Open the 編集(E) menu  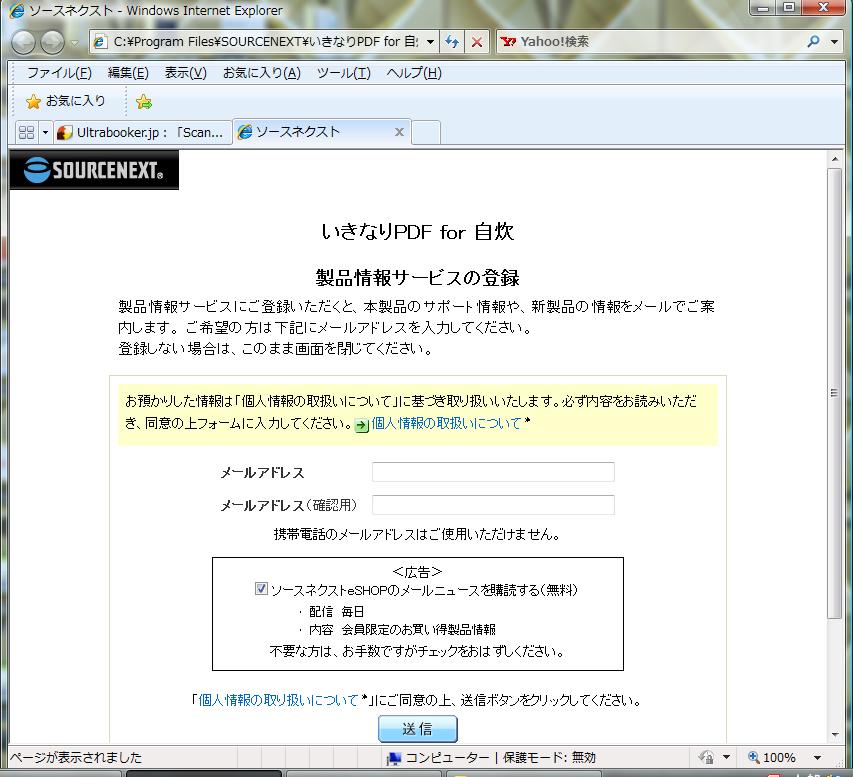coord(128,73)
